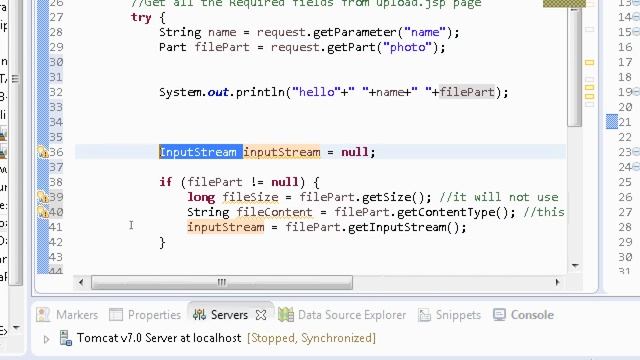Click the Snippets tab icon
The height and width of the screenshot is (360, 640).
424,315
